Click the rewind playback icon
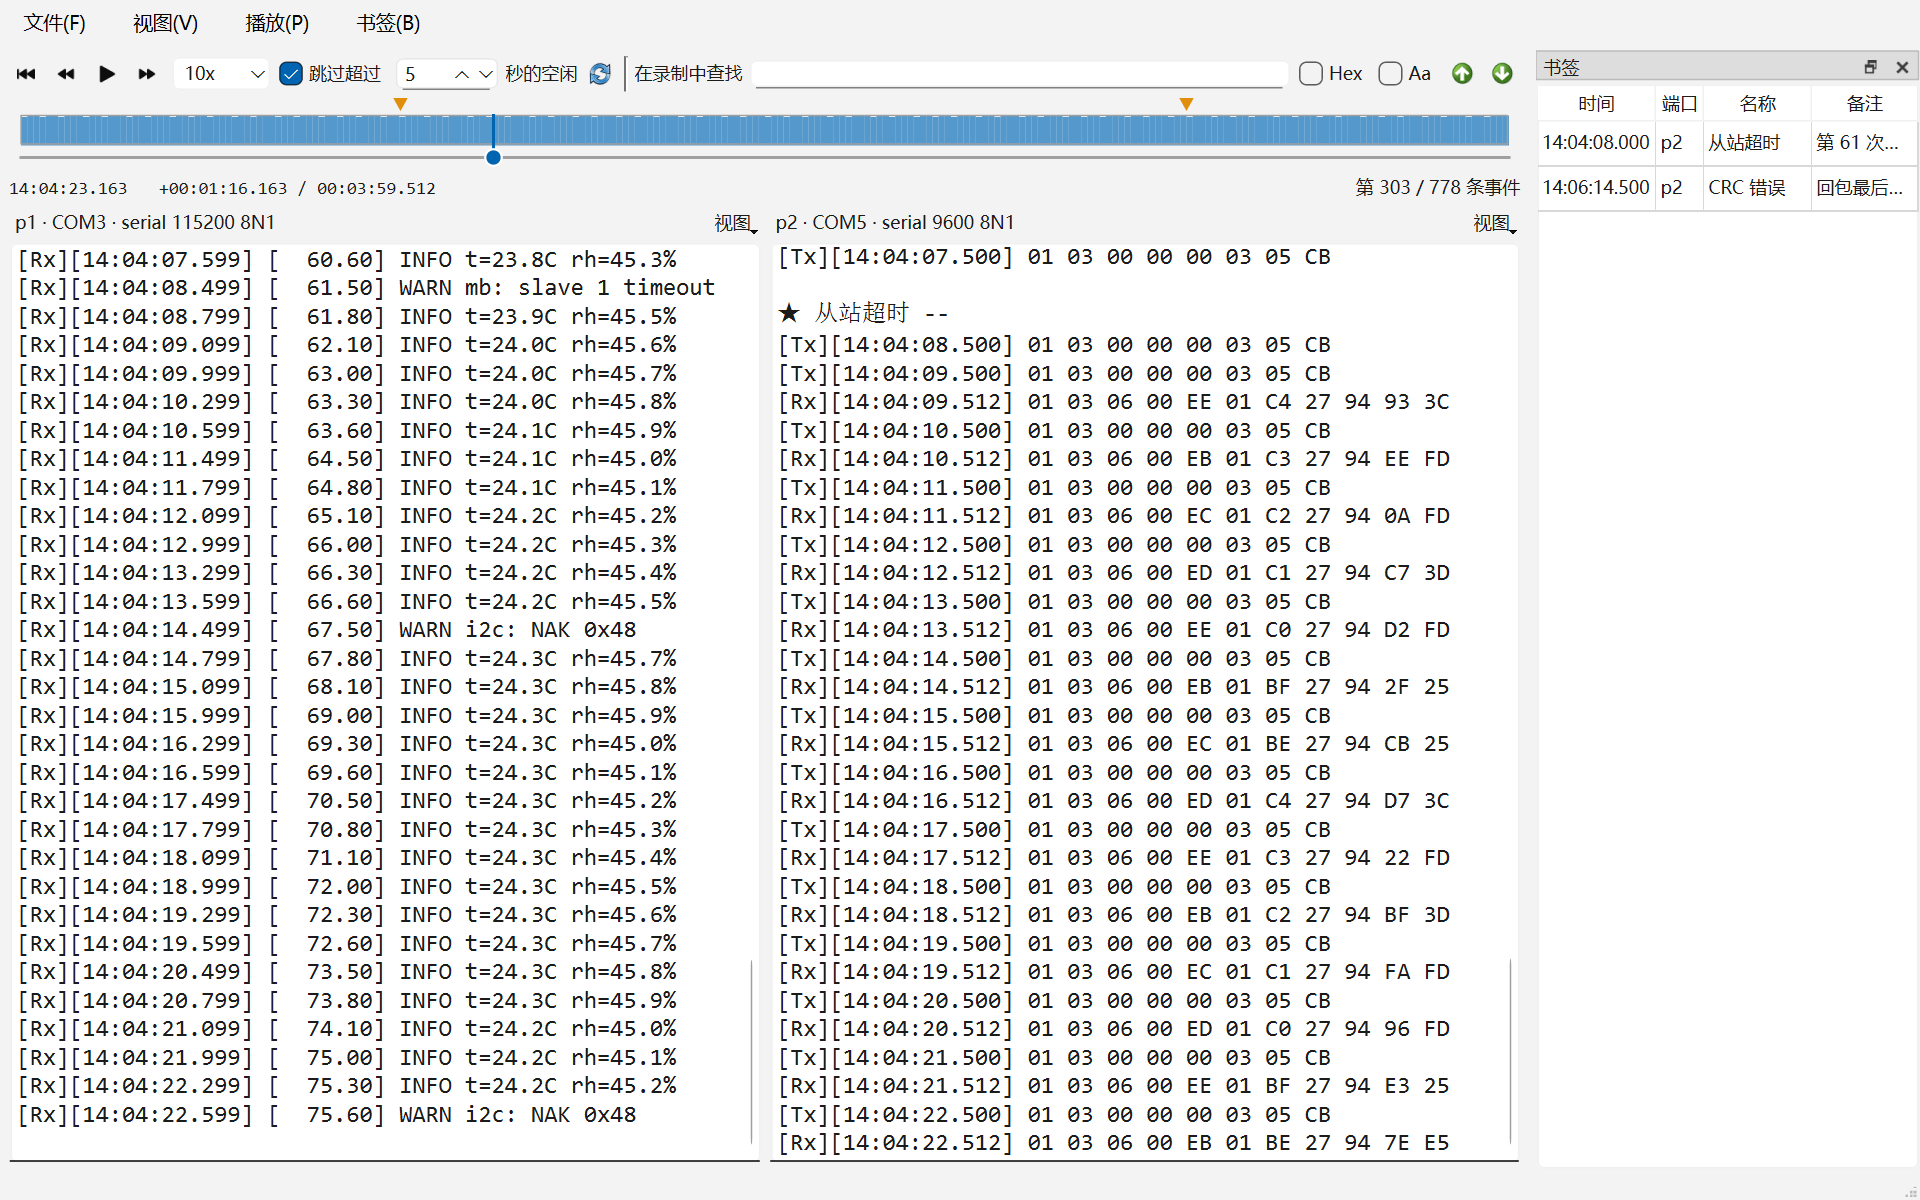 [66, 74]
